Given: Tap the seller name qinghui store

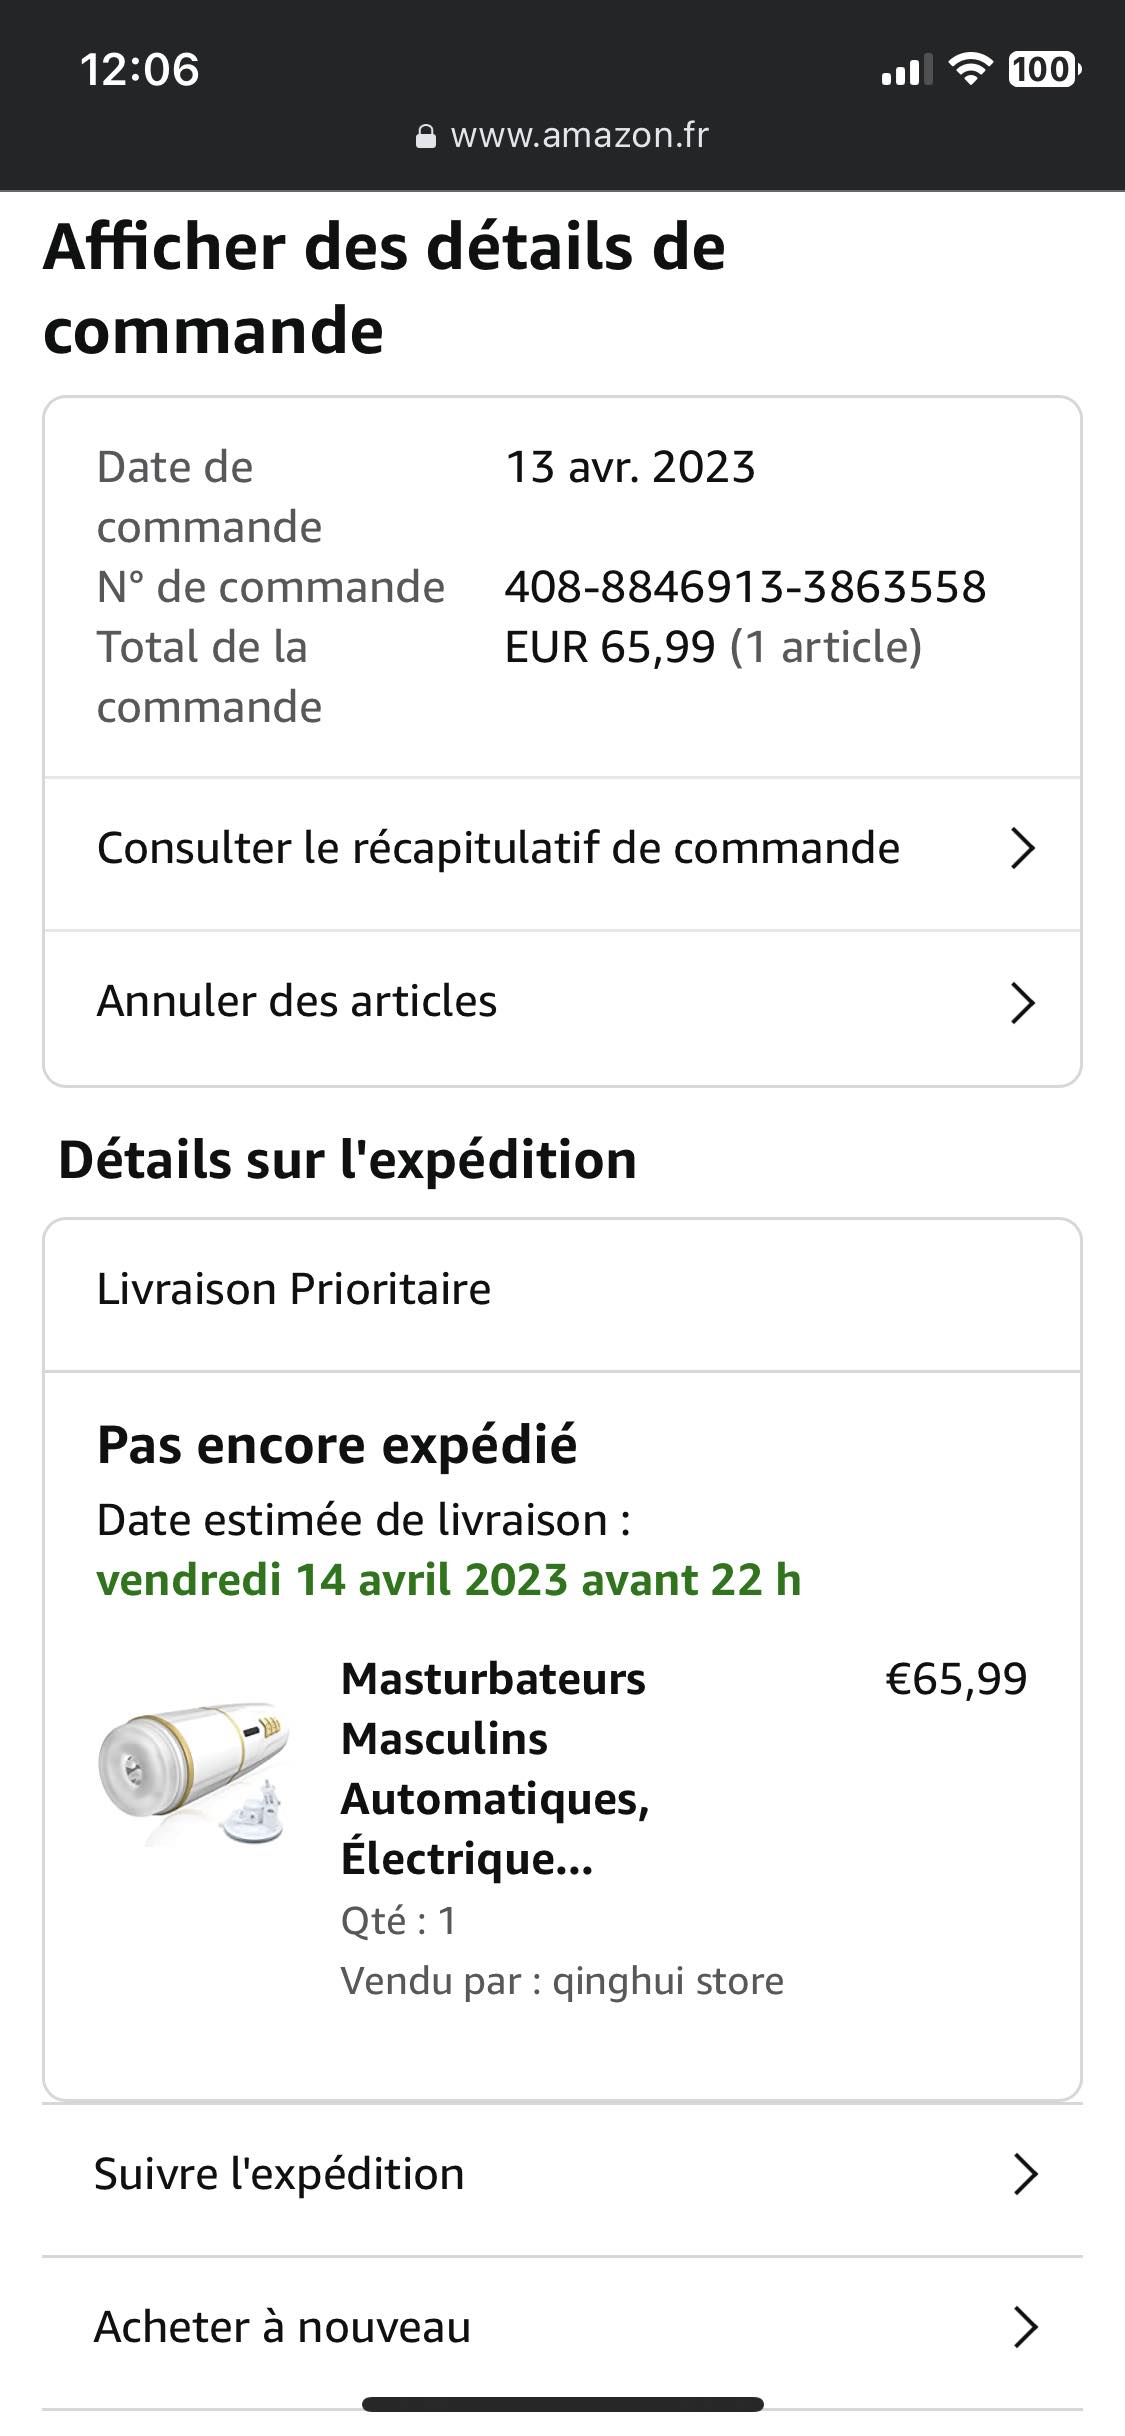Looking at the screenshot, I should pos(668,1981).
